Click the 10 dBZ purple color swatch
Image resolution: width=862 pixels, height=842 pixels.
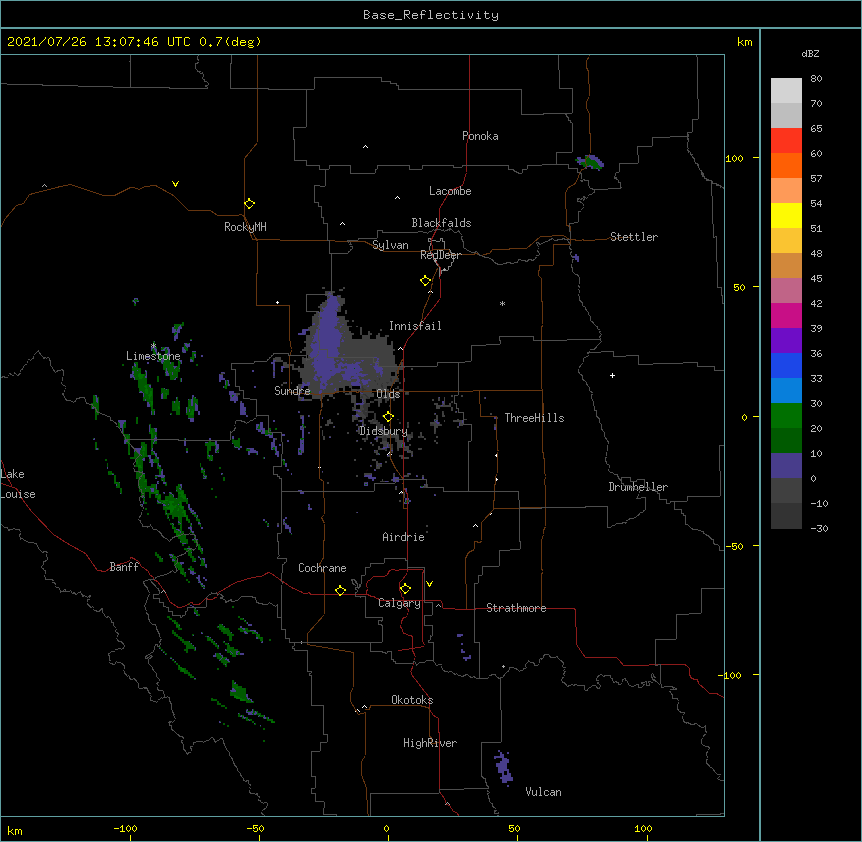[x=786, y=466]
